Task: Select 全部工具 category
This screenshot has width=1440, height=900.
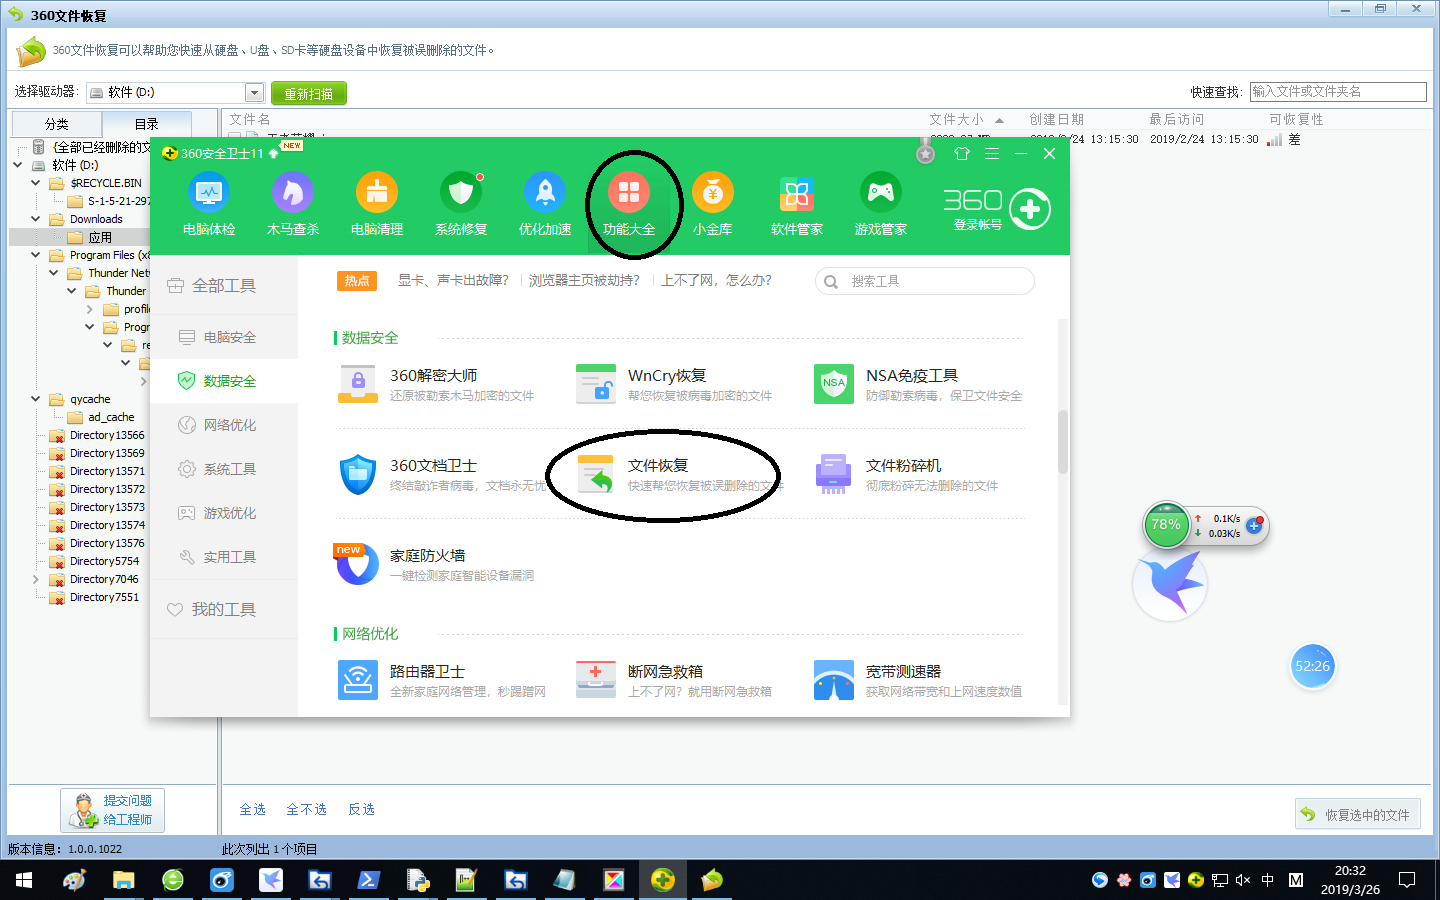Action: [224, 285]
